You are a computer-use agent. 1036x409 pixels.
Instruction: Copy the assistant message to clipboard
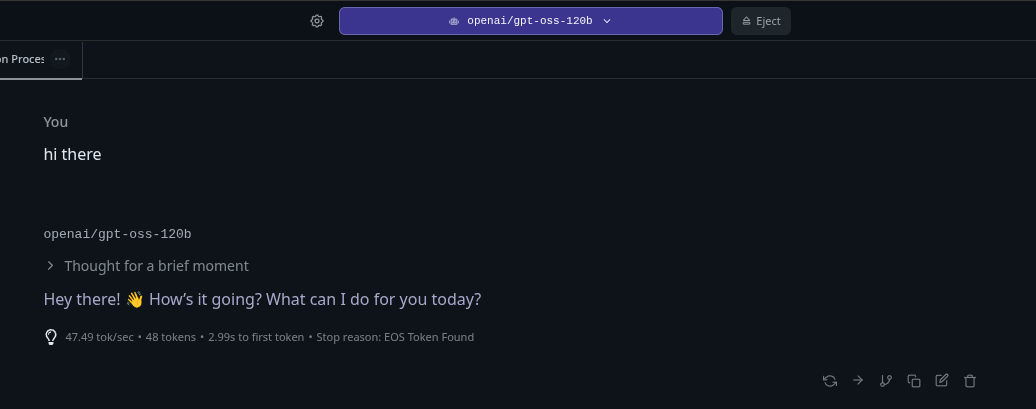pos(914,380)
